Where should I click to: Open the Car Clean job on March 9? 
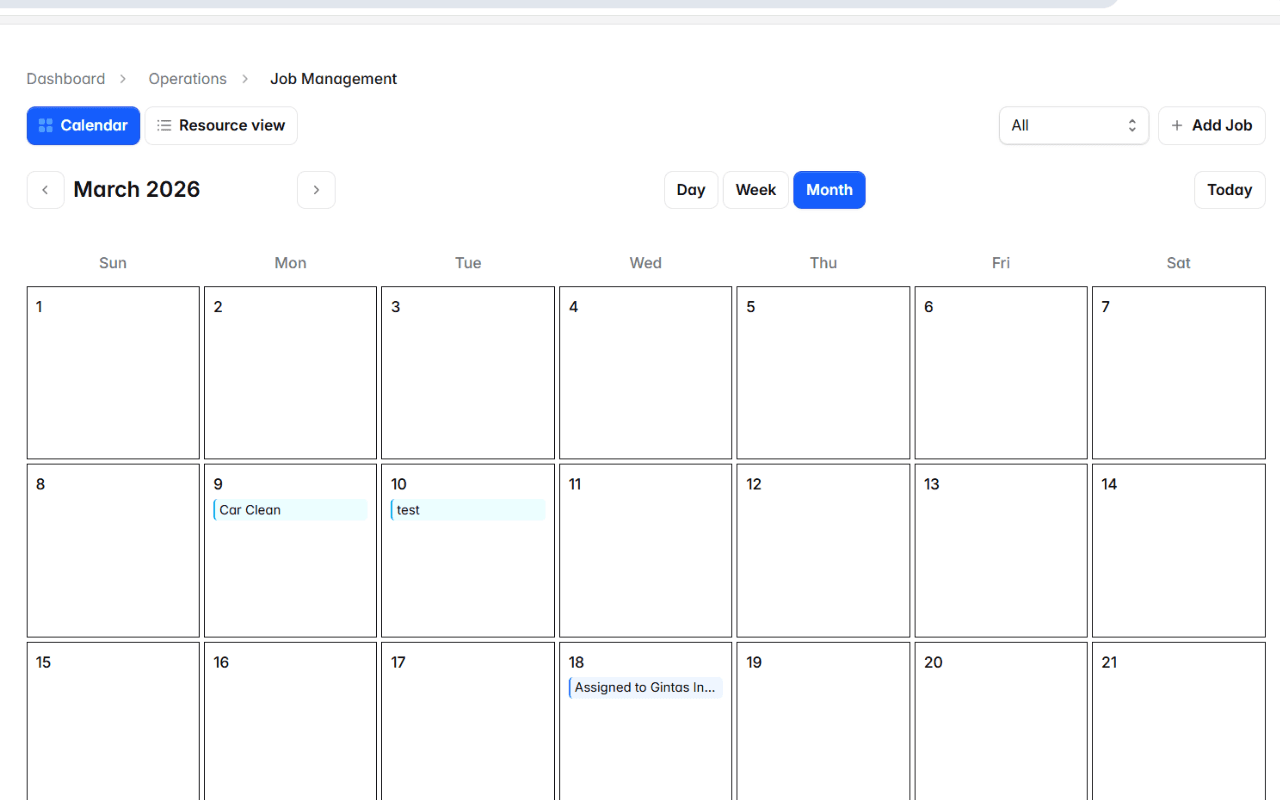pos(290,510)
